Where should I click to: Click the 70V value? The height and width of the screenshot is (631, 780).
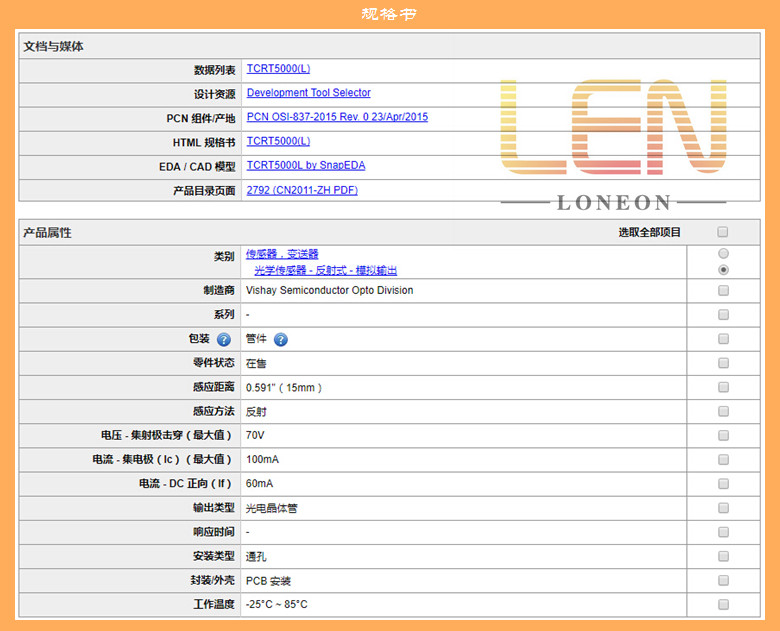(x=255, y=435)
